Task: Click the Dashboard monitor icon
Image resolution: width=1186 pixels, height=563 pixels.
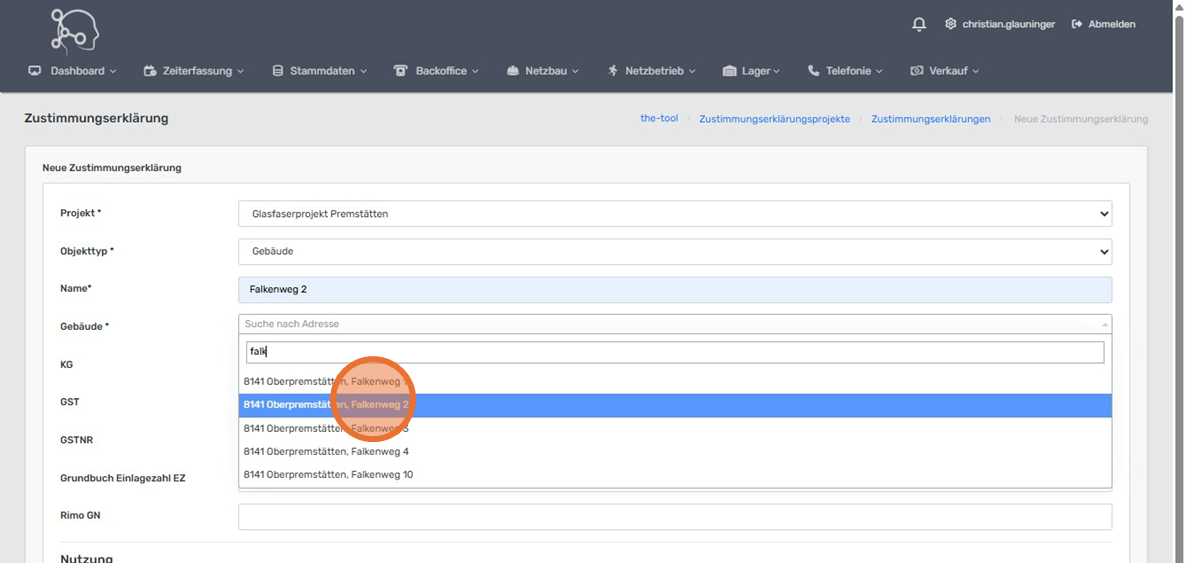Action: [x=35, y=71]
